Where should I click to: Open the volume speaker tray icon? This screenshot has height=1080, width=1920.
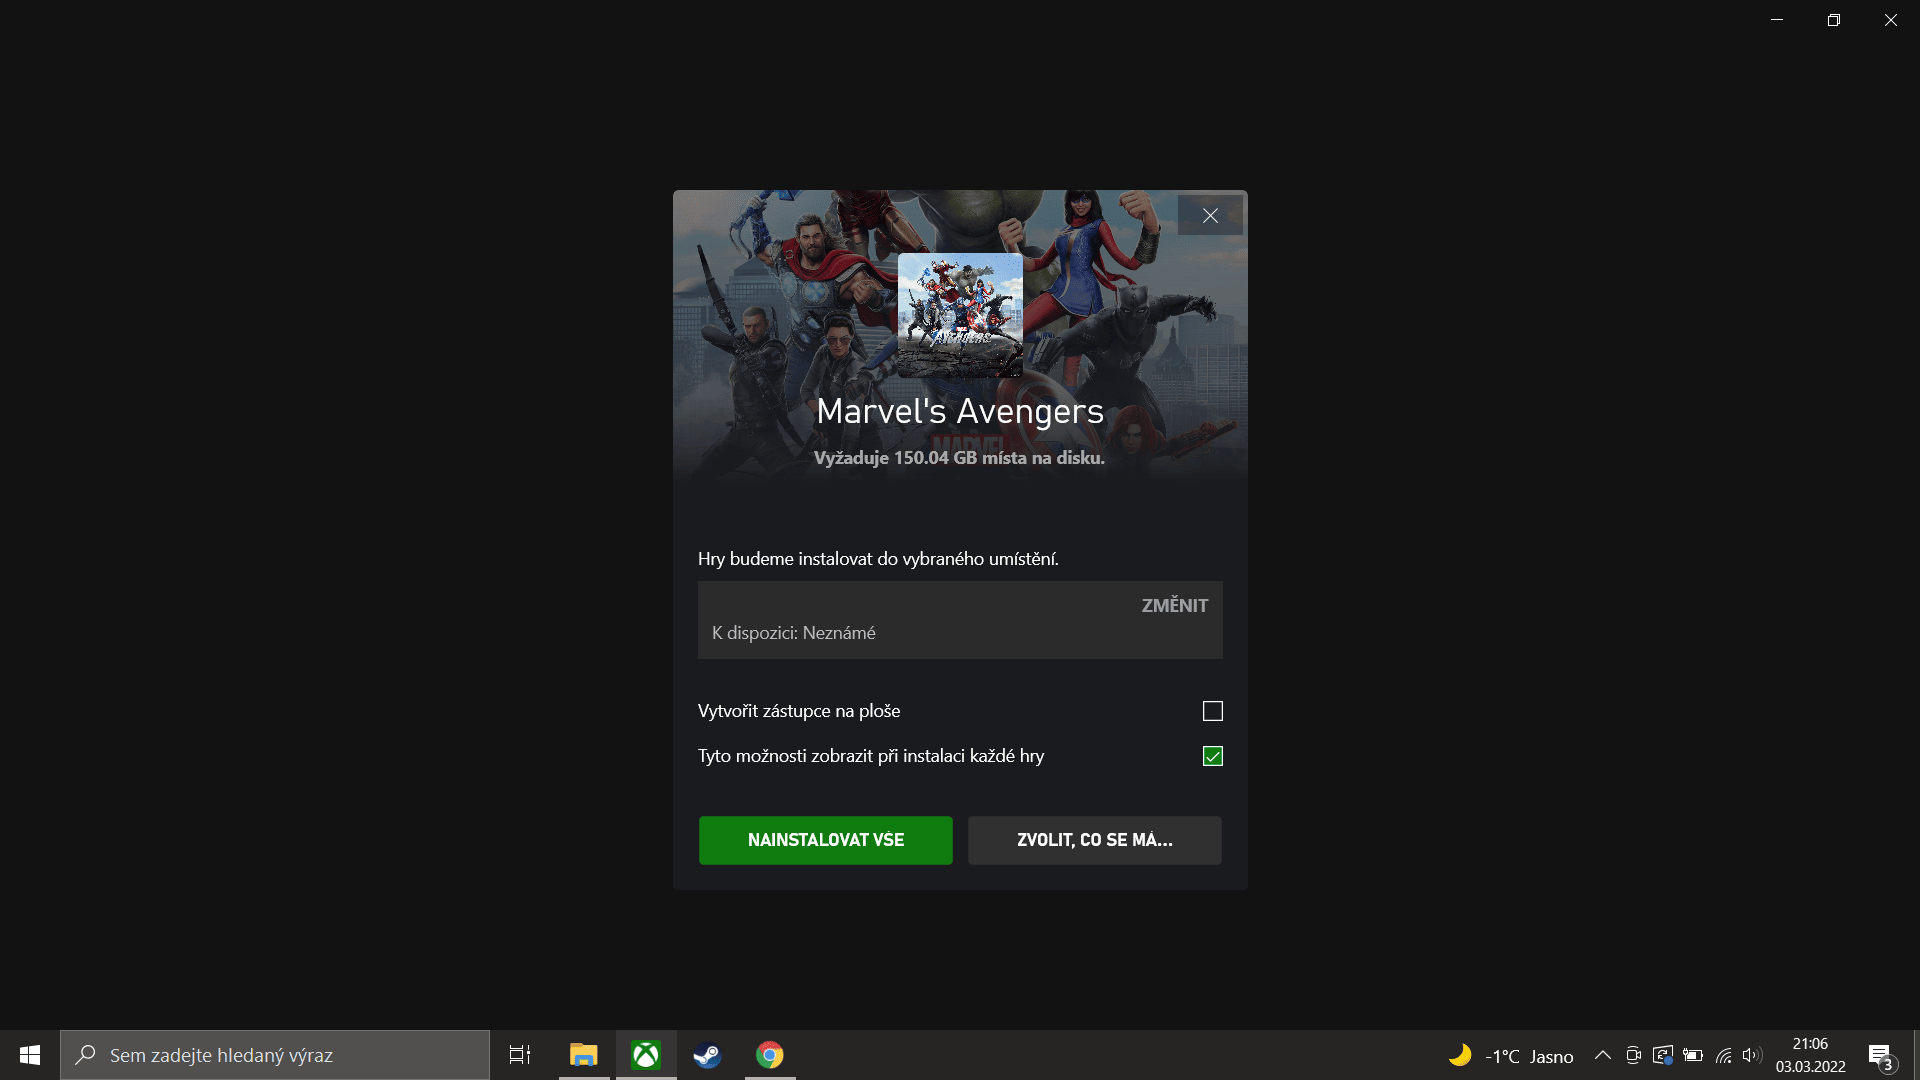1751,1055
